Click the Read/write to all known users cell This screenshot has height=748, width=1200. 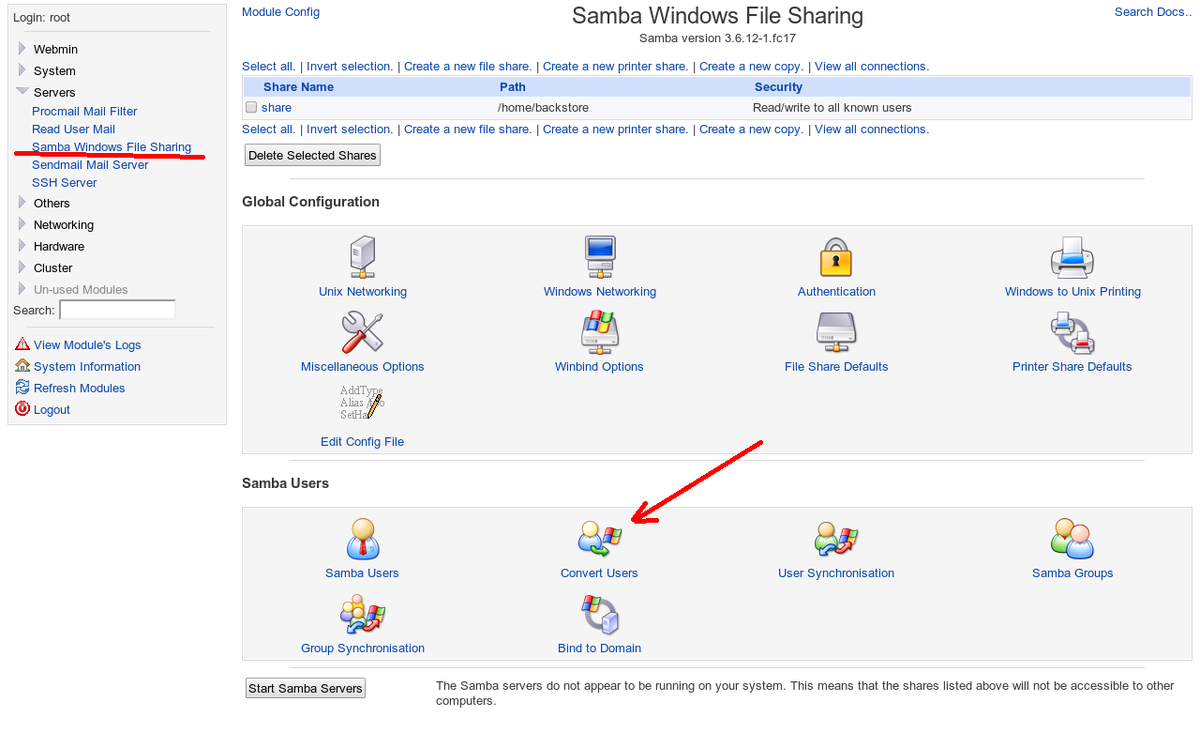[x=832, y=107]
